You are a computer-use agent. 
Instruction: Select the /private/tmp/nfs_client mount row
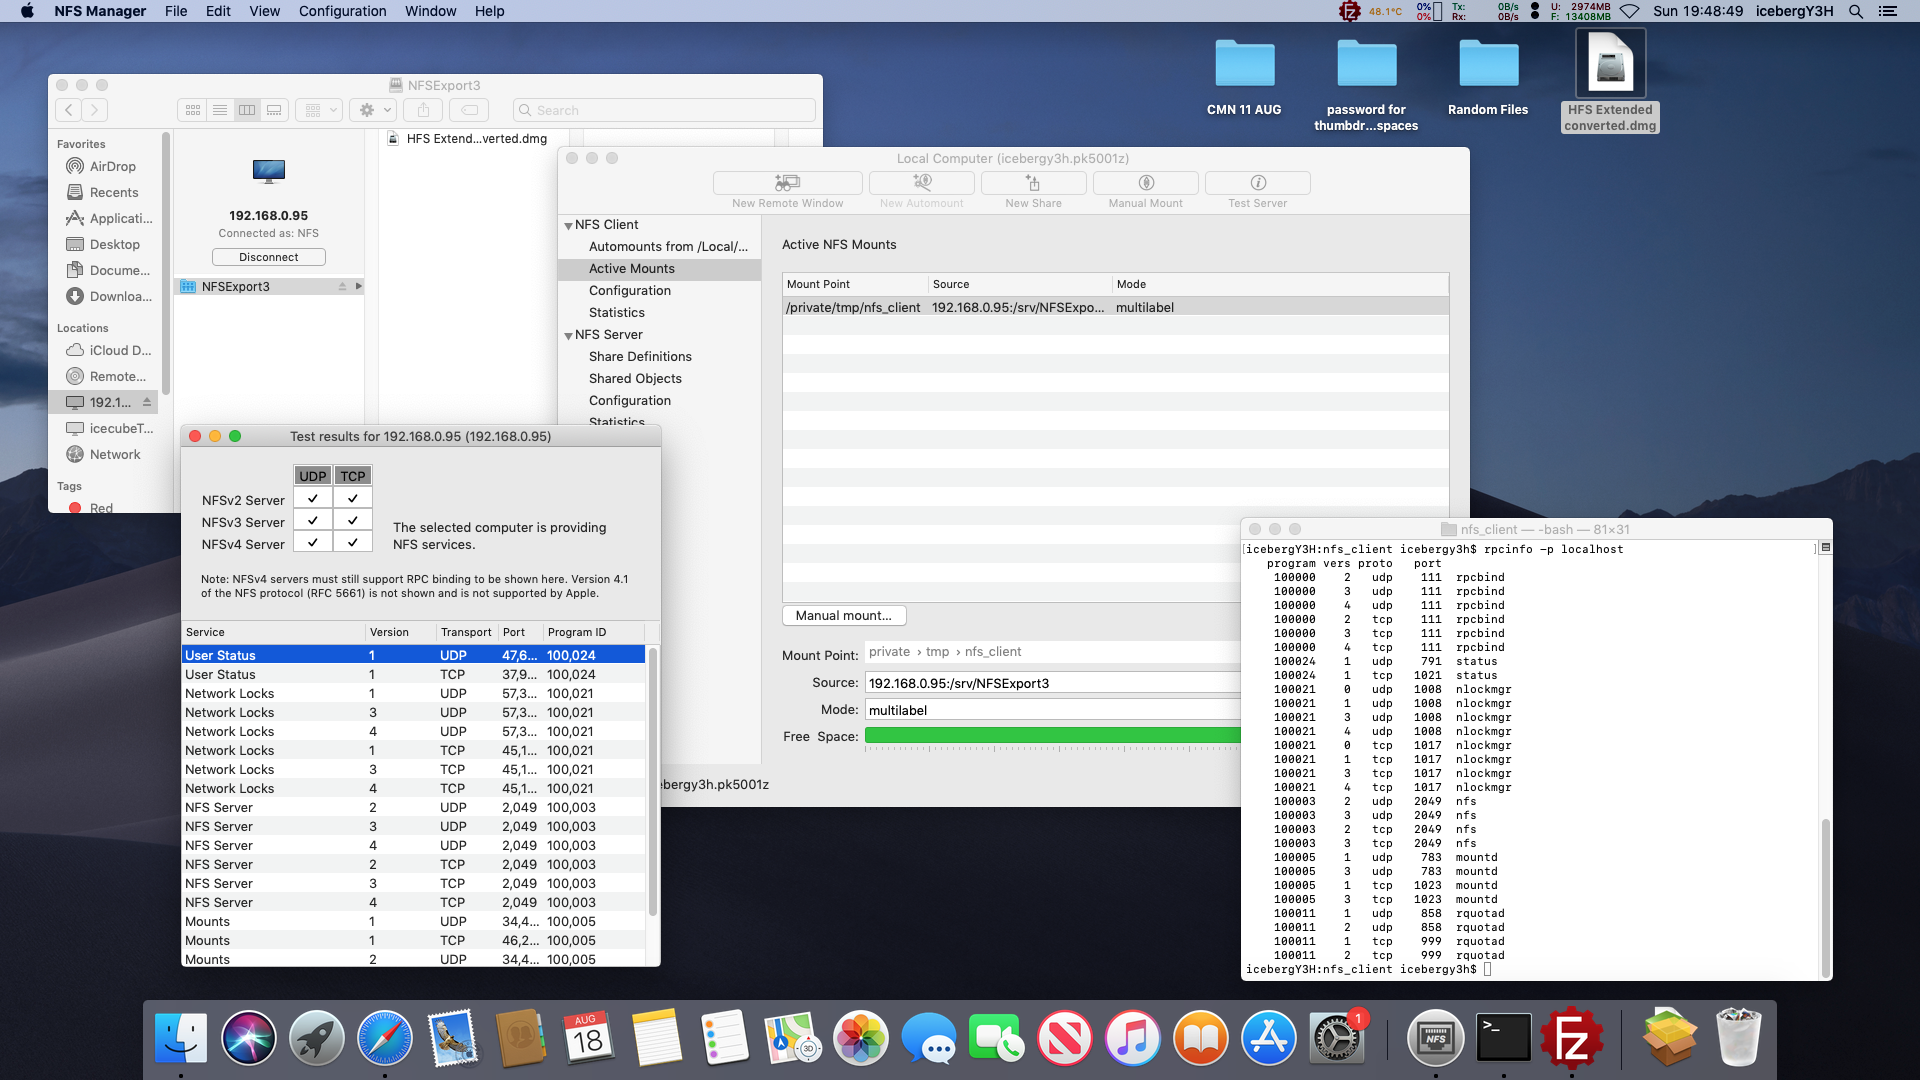coord(1115,307)
